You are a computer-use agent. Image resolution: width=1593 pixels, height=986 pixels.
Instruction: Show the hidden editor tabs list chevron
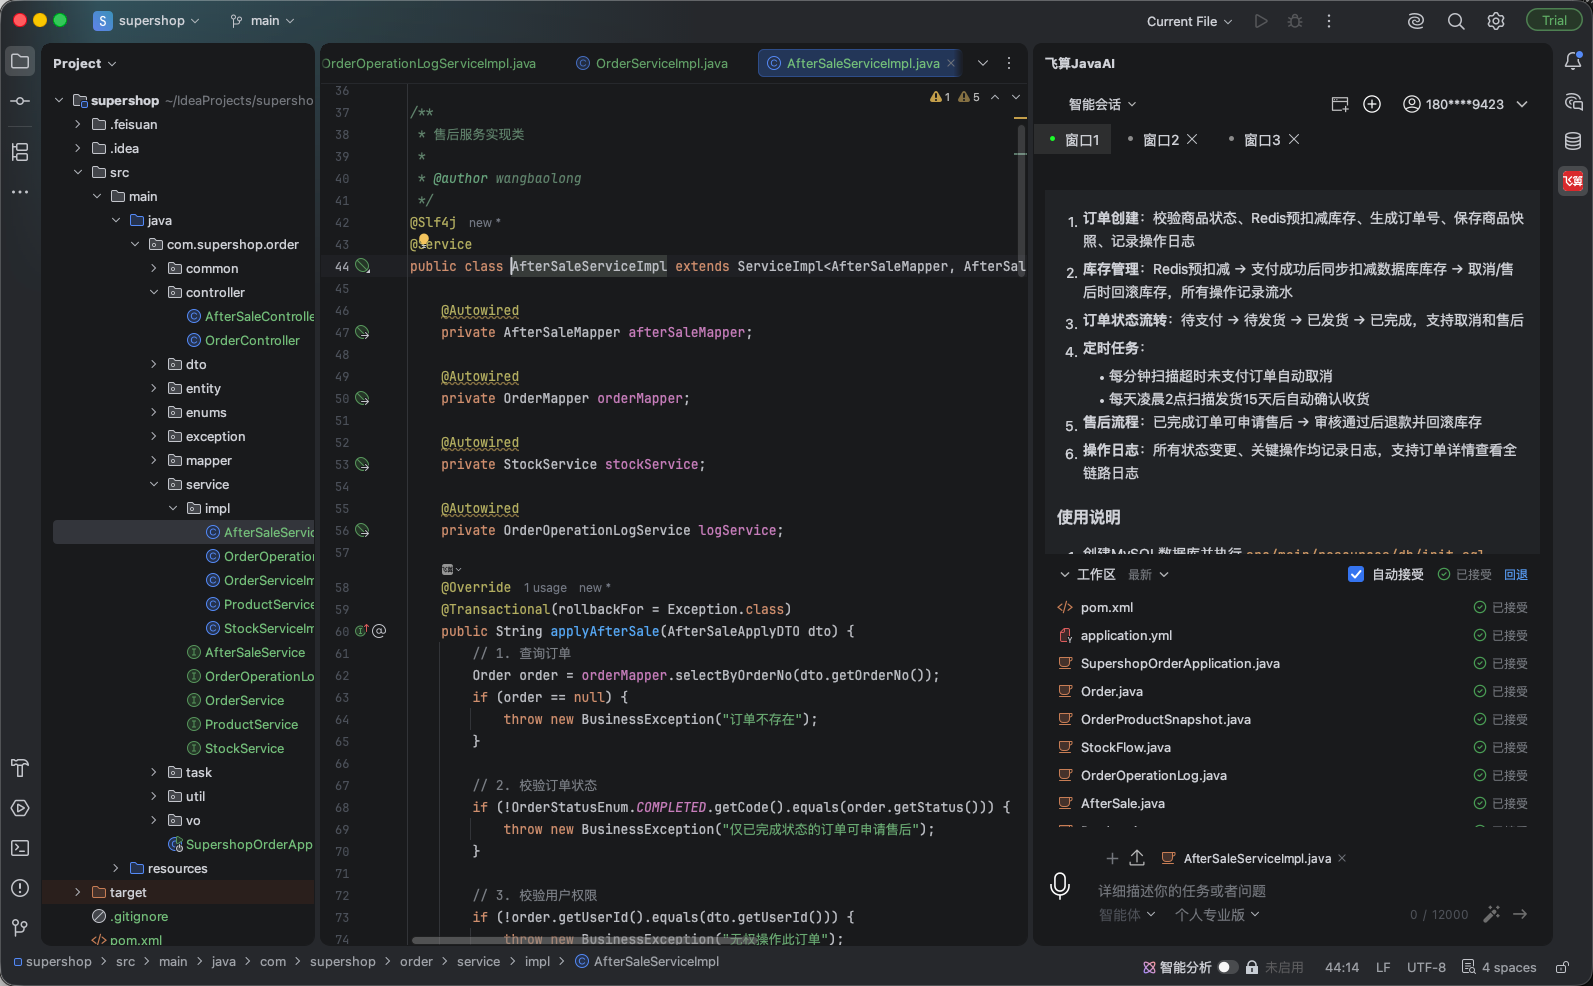pos(983,63)
